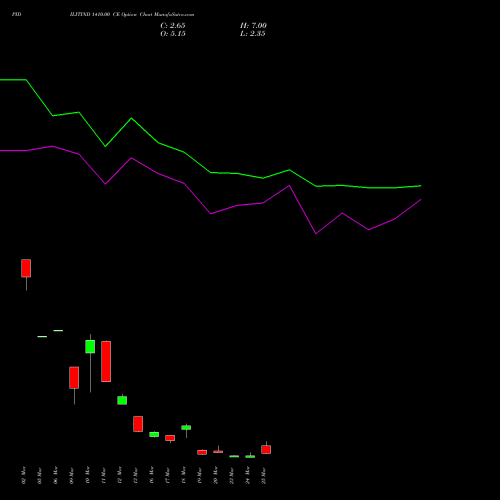Click the green indicator line
This screenshot has width=500, height=500.
click(x=210, y=172)
